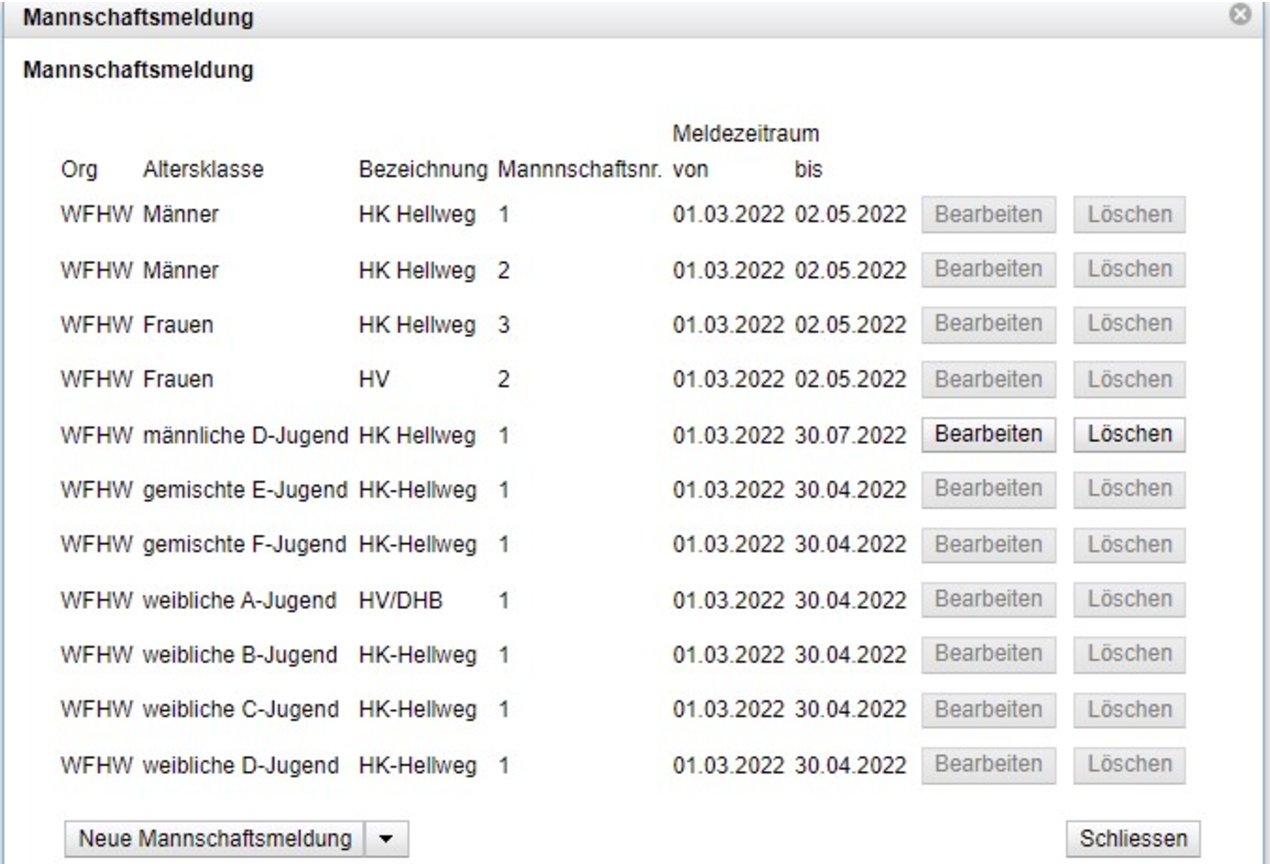1270x864 pixels.
Task: Select the HV/DHB designation text
Action: [400, 599]
